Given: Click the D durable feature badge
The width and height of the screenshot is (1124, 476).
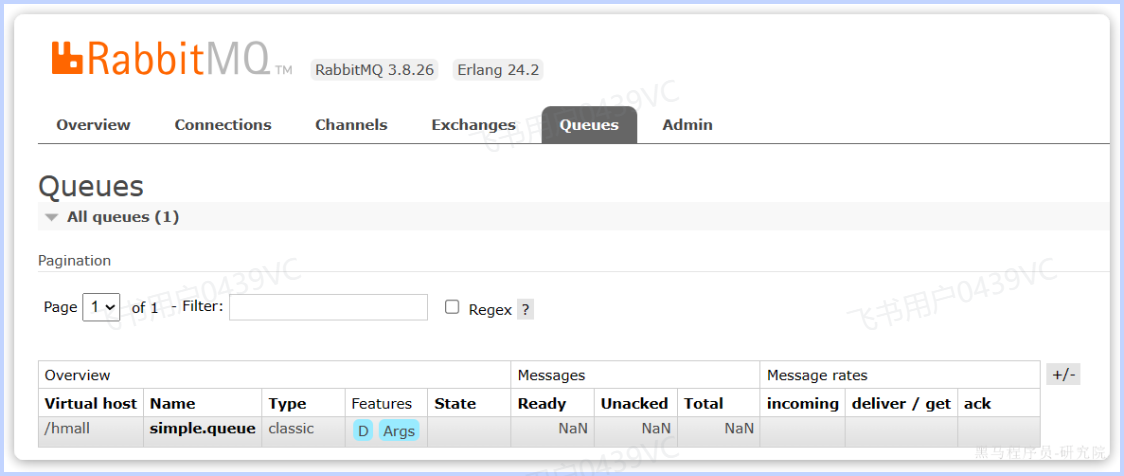Looking at the screenshot, I should point(363,431).
